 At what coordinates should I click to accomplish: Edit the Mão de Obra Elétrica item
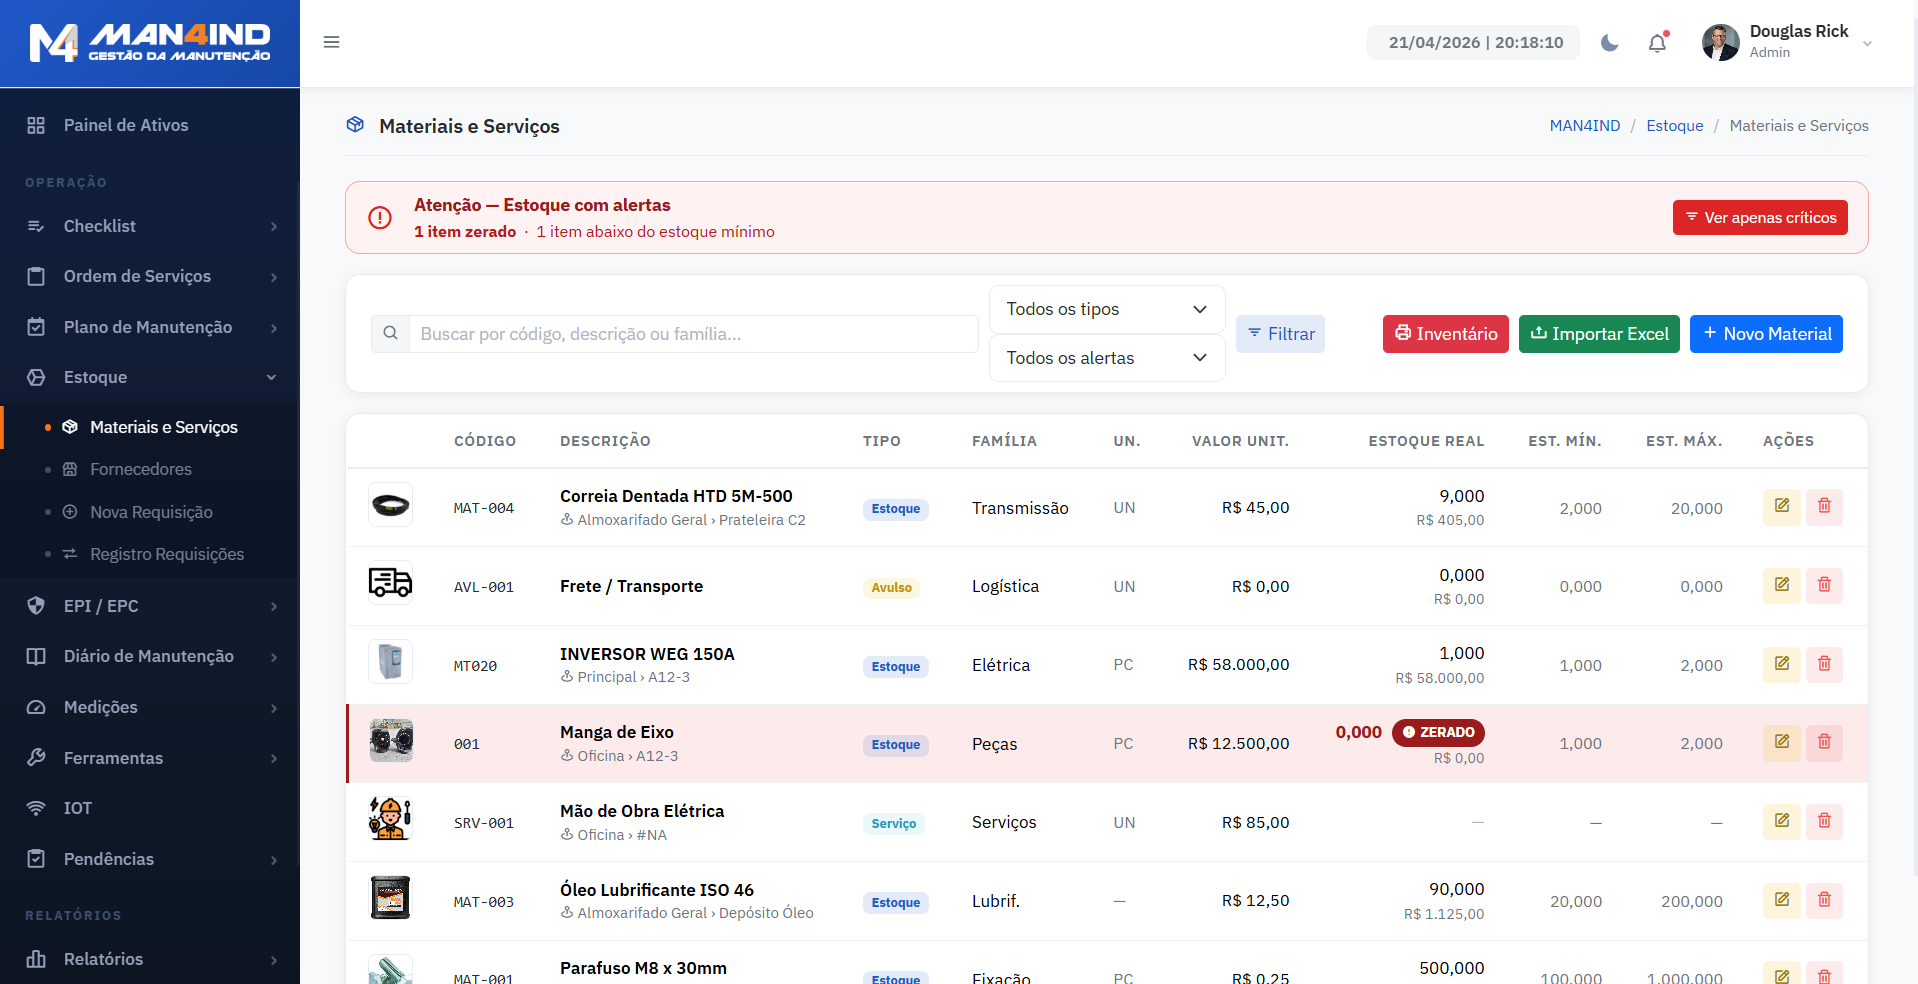point(1781,821)
